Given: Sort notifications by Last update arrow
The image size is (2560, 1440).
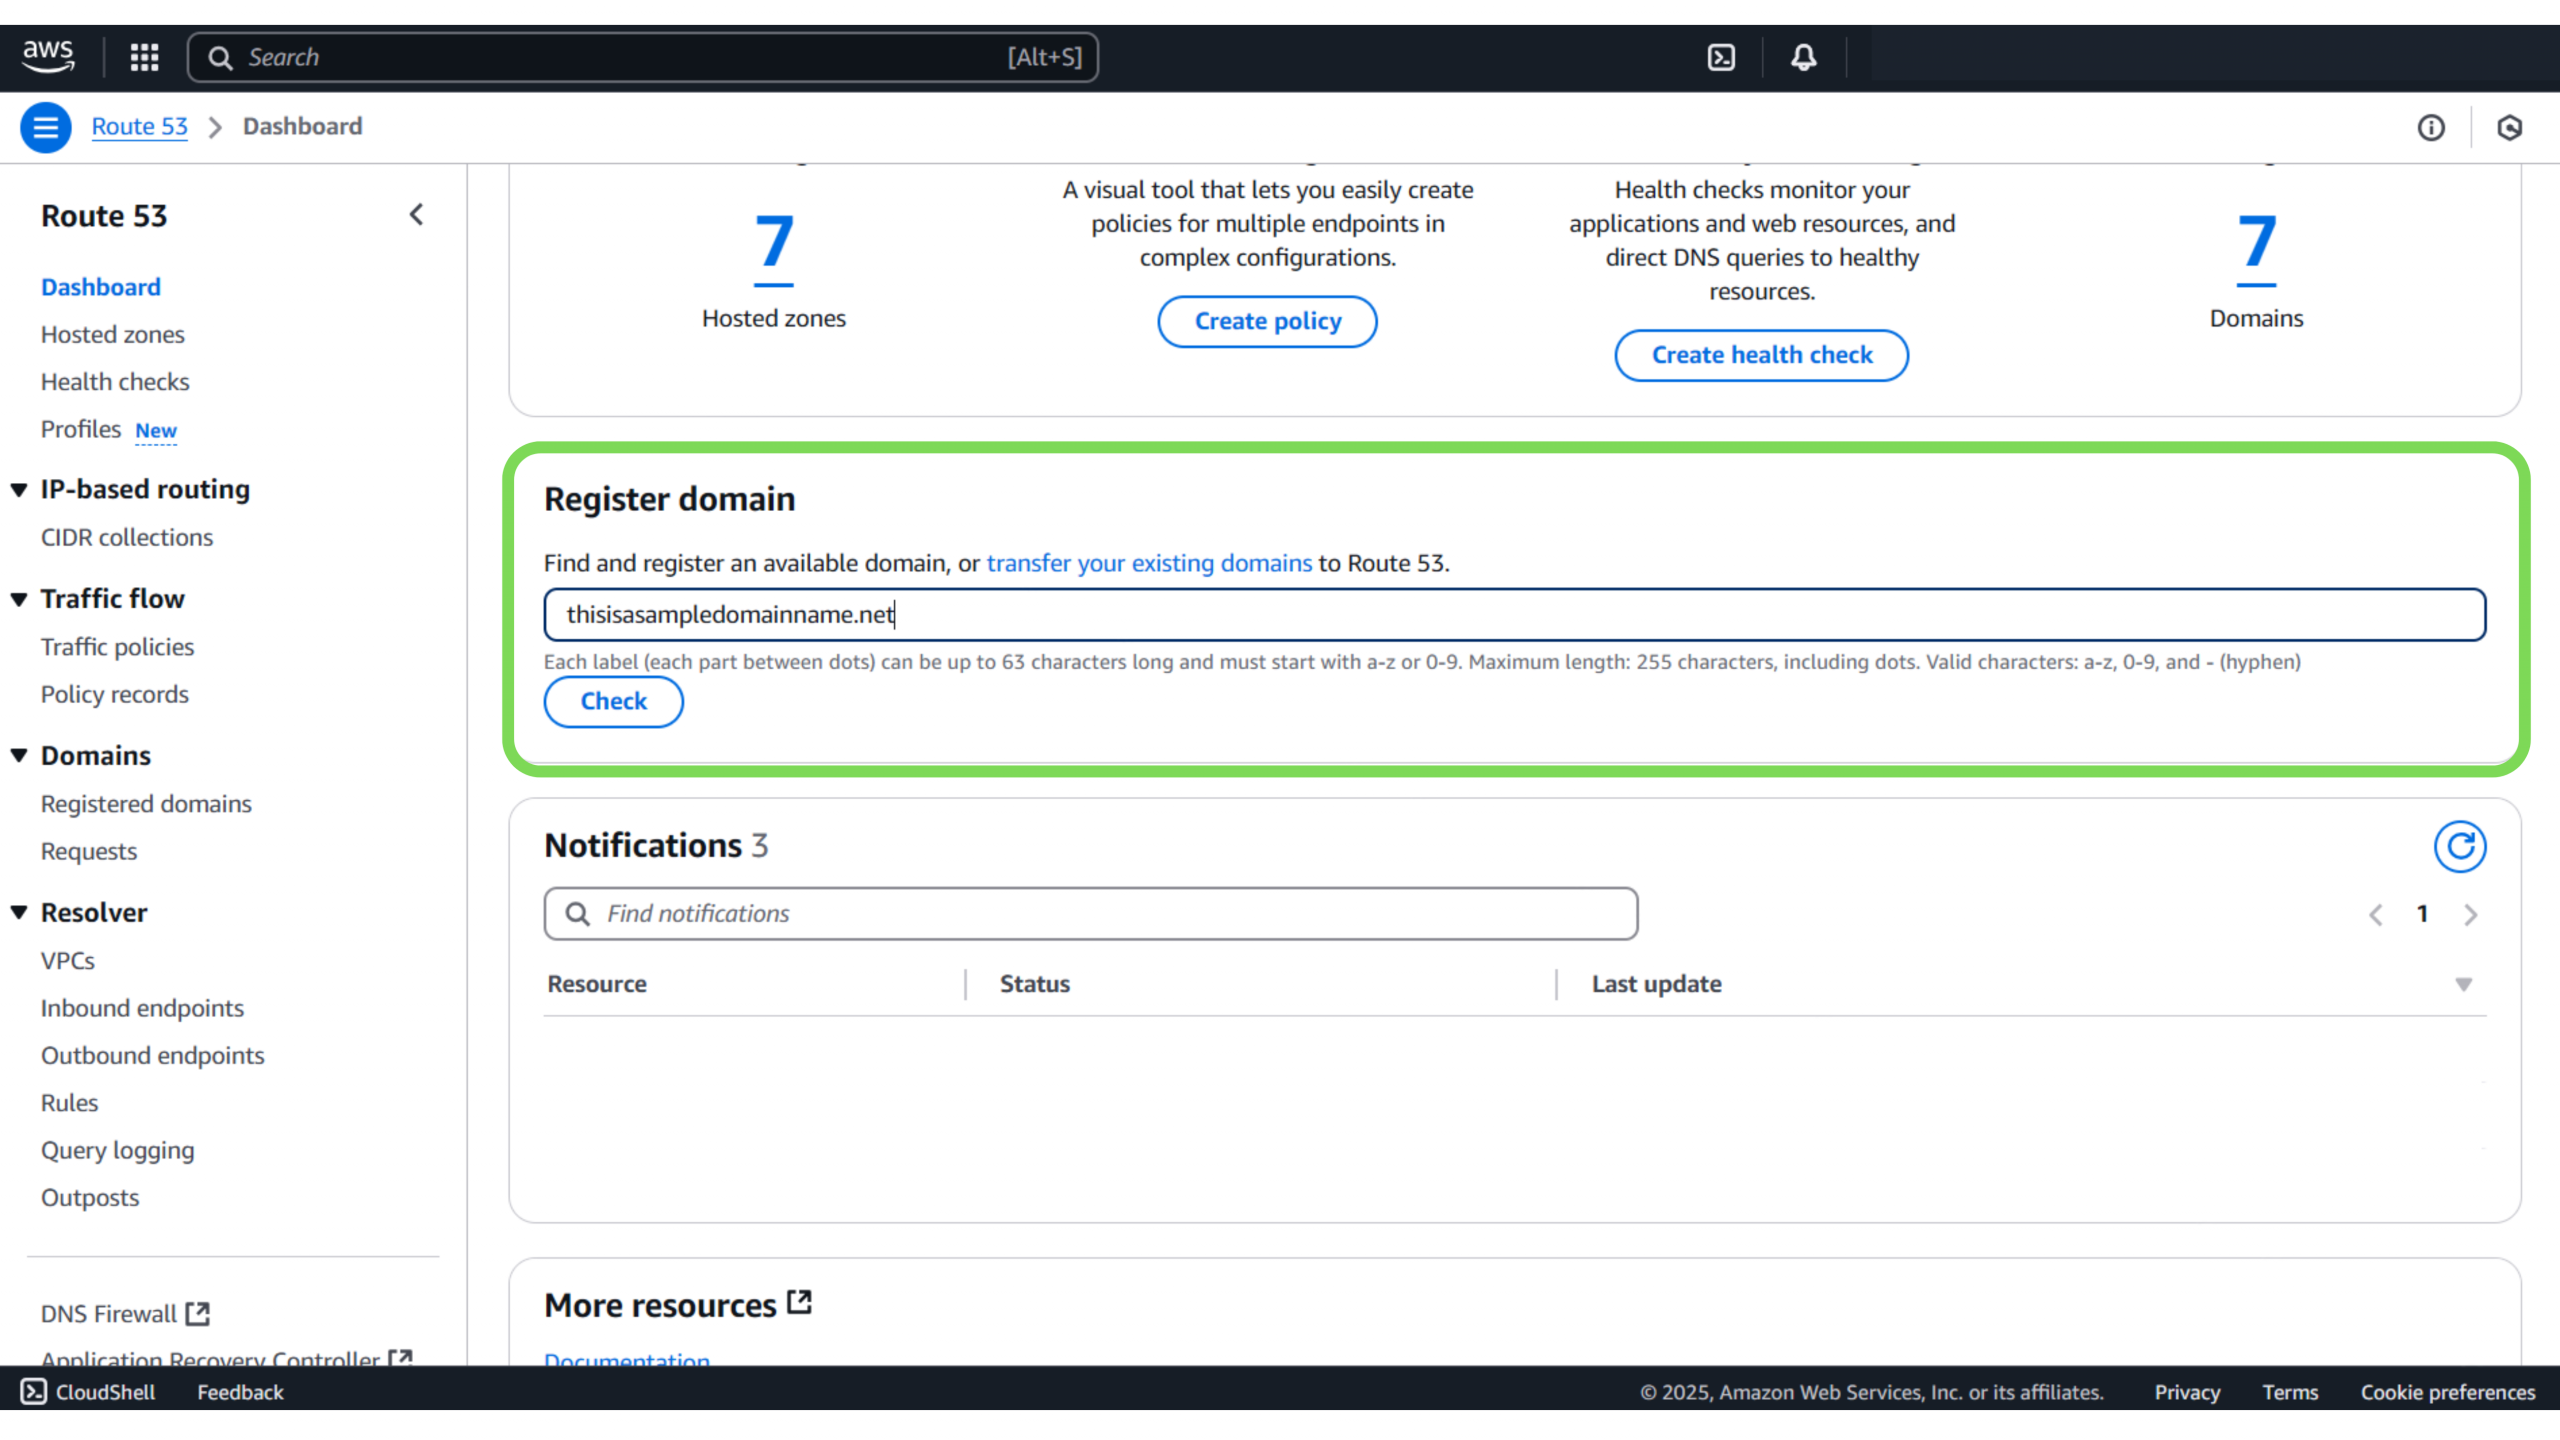Looking at the screenshot, I should click(x=2463, y=985).
